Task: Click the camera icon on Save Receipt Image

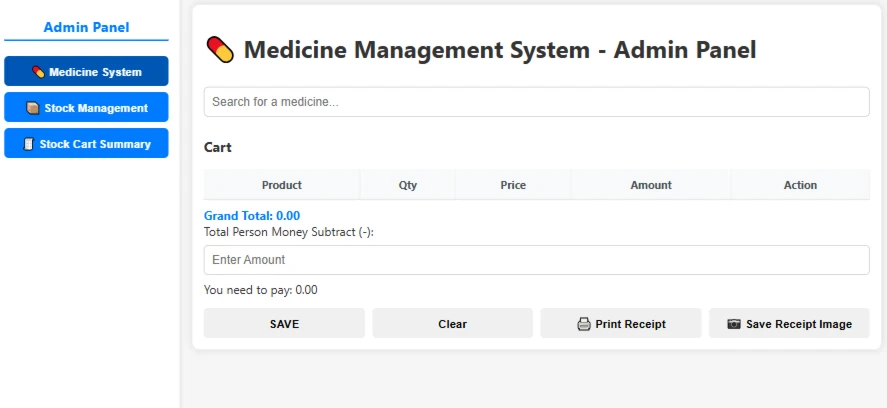Action: point(734,324)
